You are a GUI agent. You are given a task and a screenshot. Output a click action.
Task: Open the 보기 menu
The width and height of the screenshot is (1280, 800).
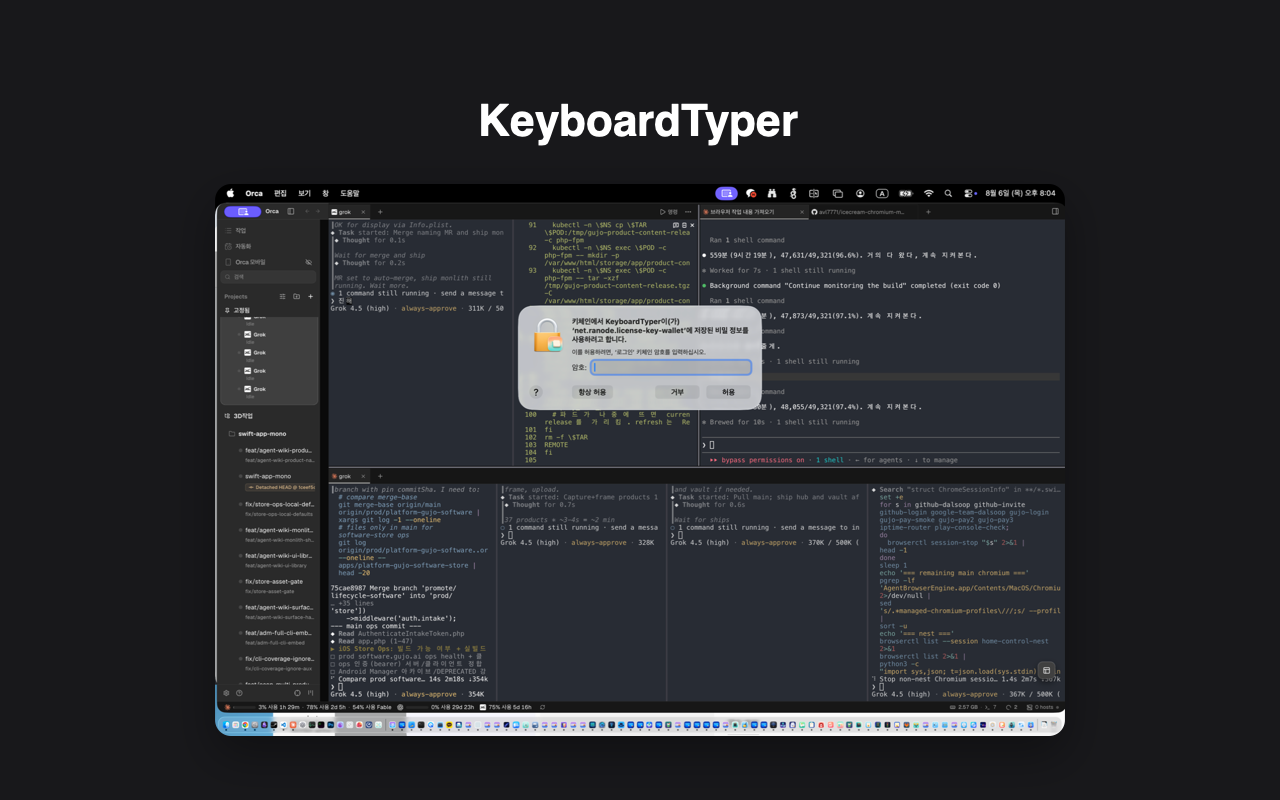(x=304, y=193)
